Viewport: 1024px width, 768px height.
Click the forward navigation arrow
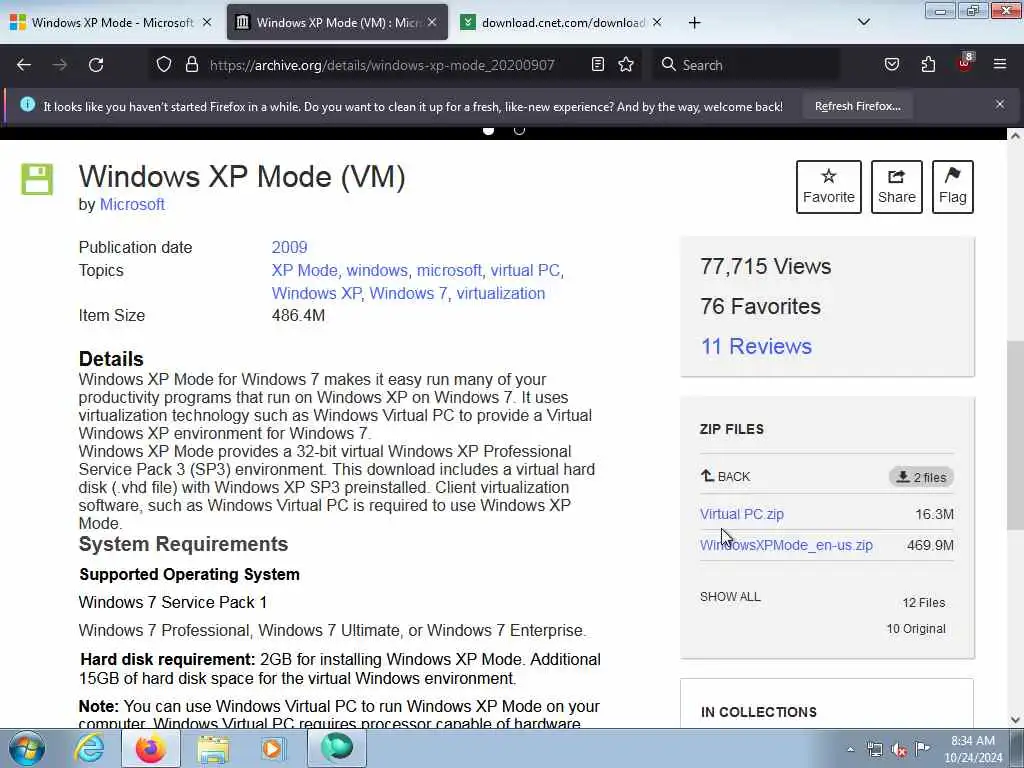pyautogui.click(x=60, y=65)
